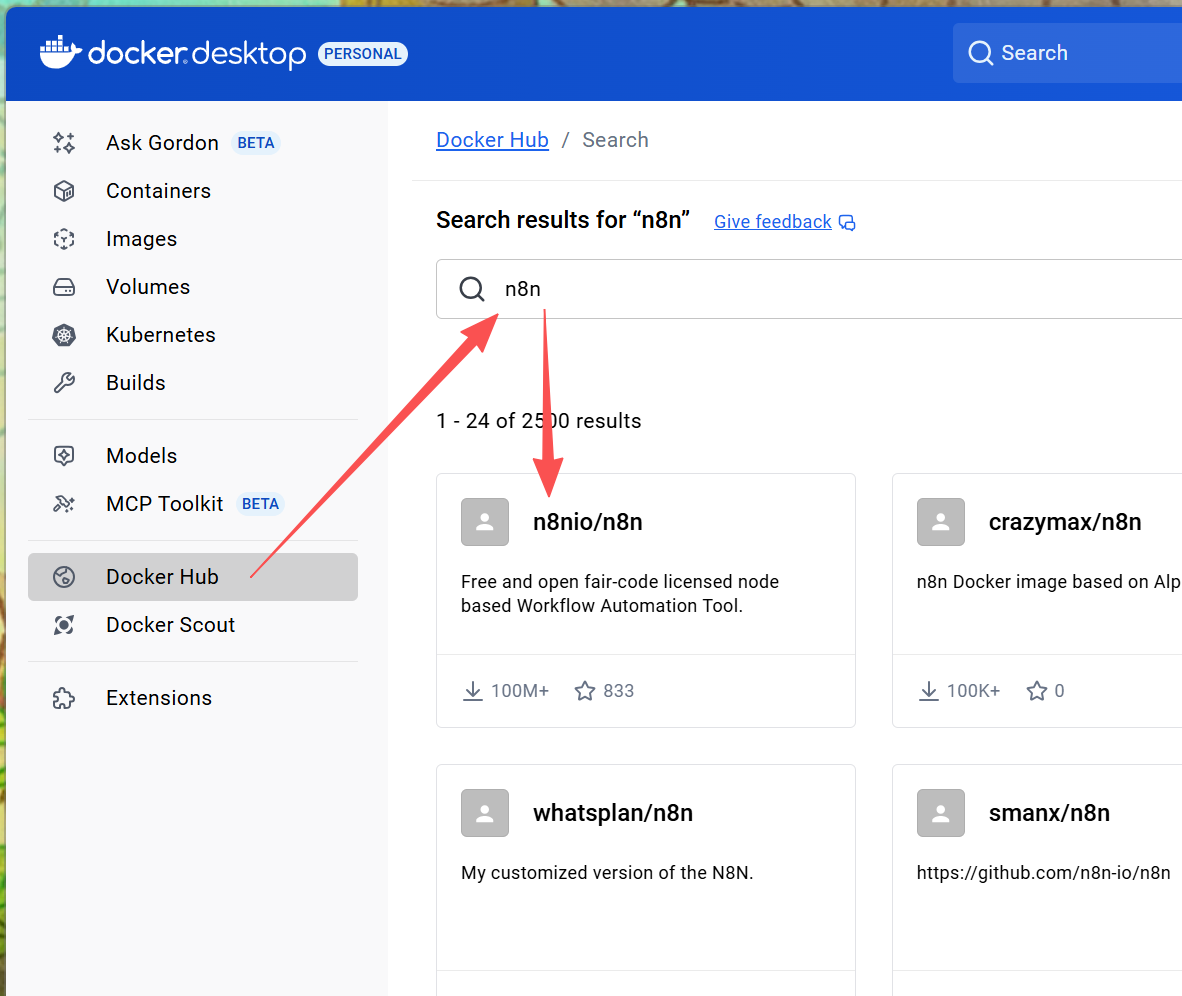Click 'My customized version of the N8N.' text

pyautogui.click(x=607, y=872)
